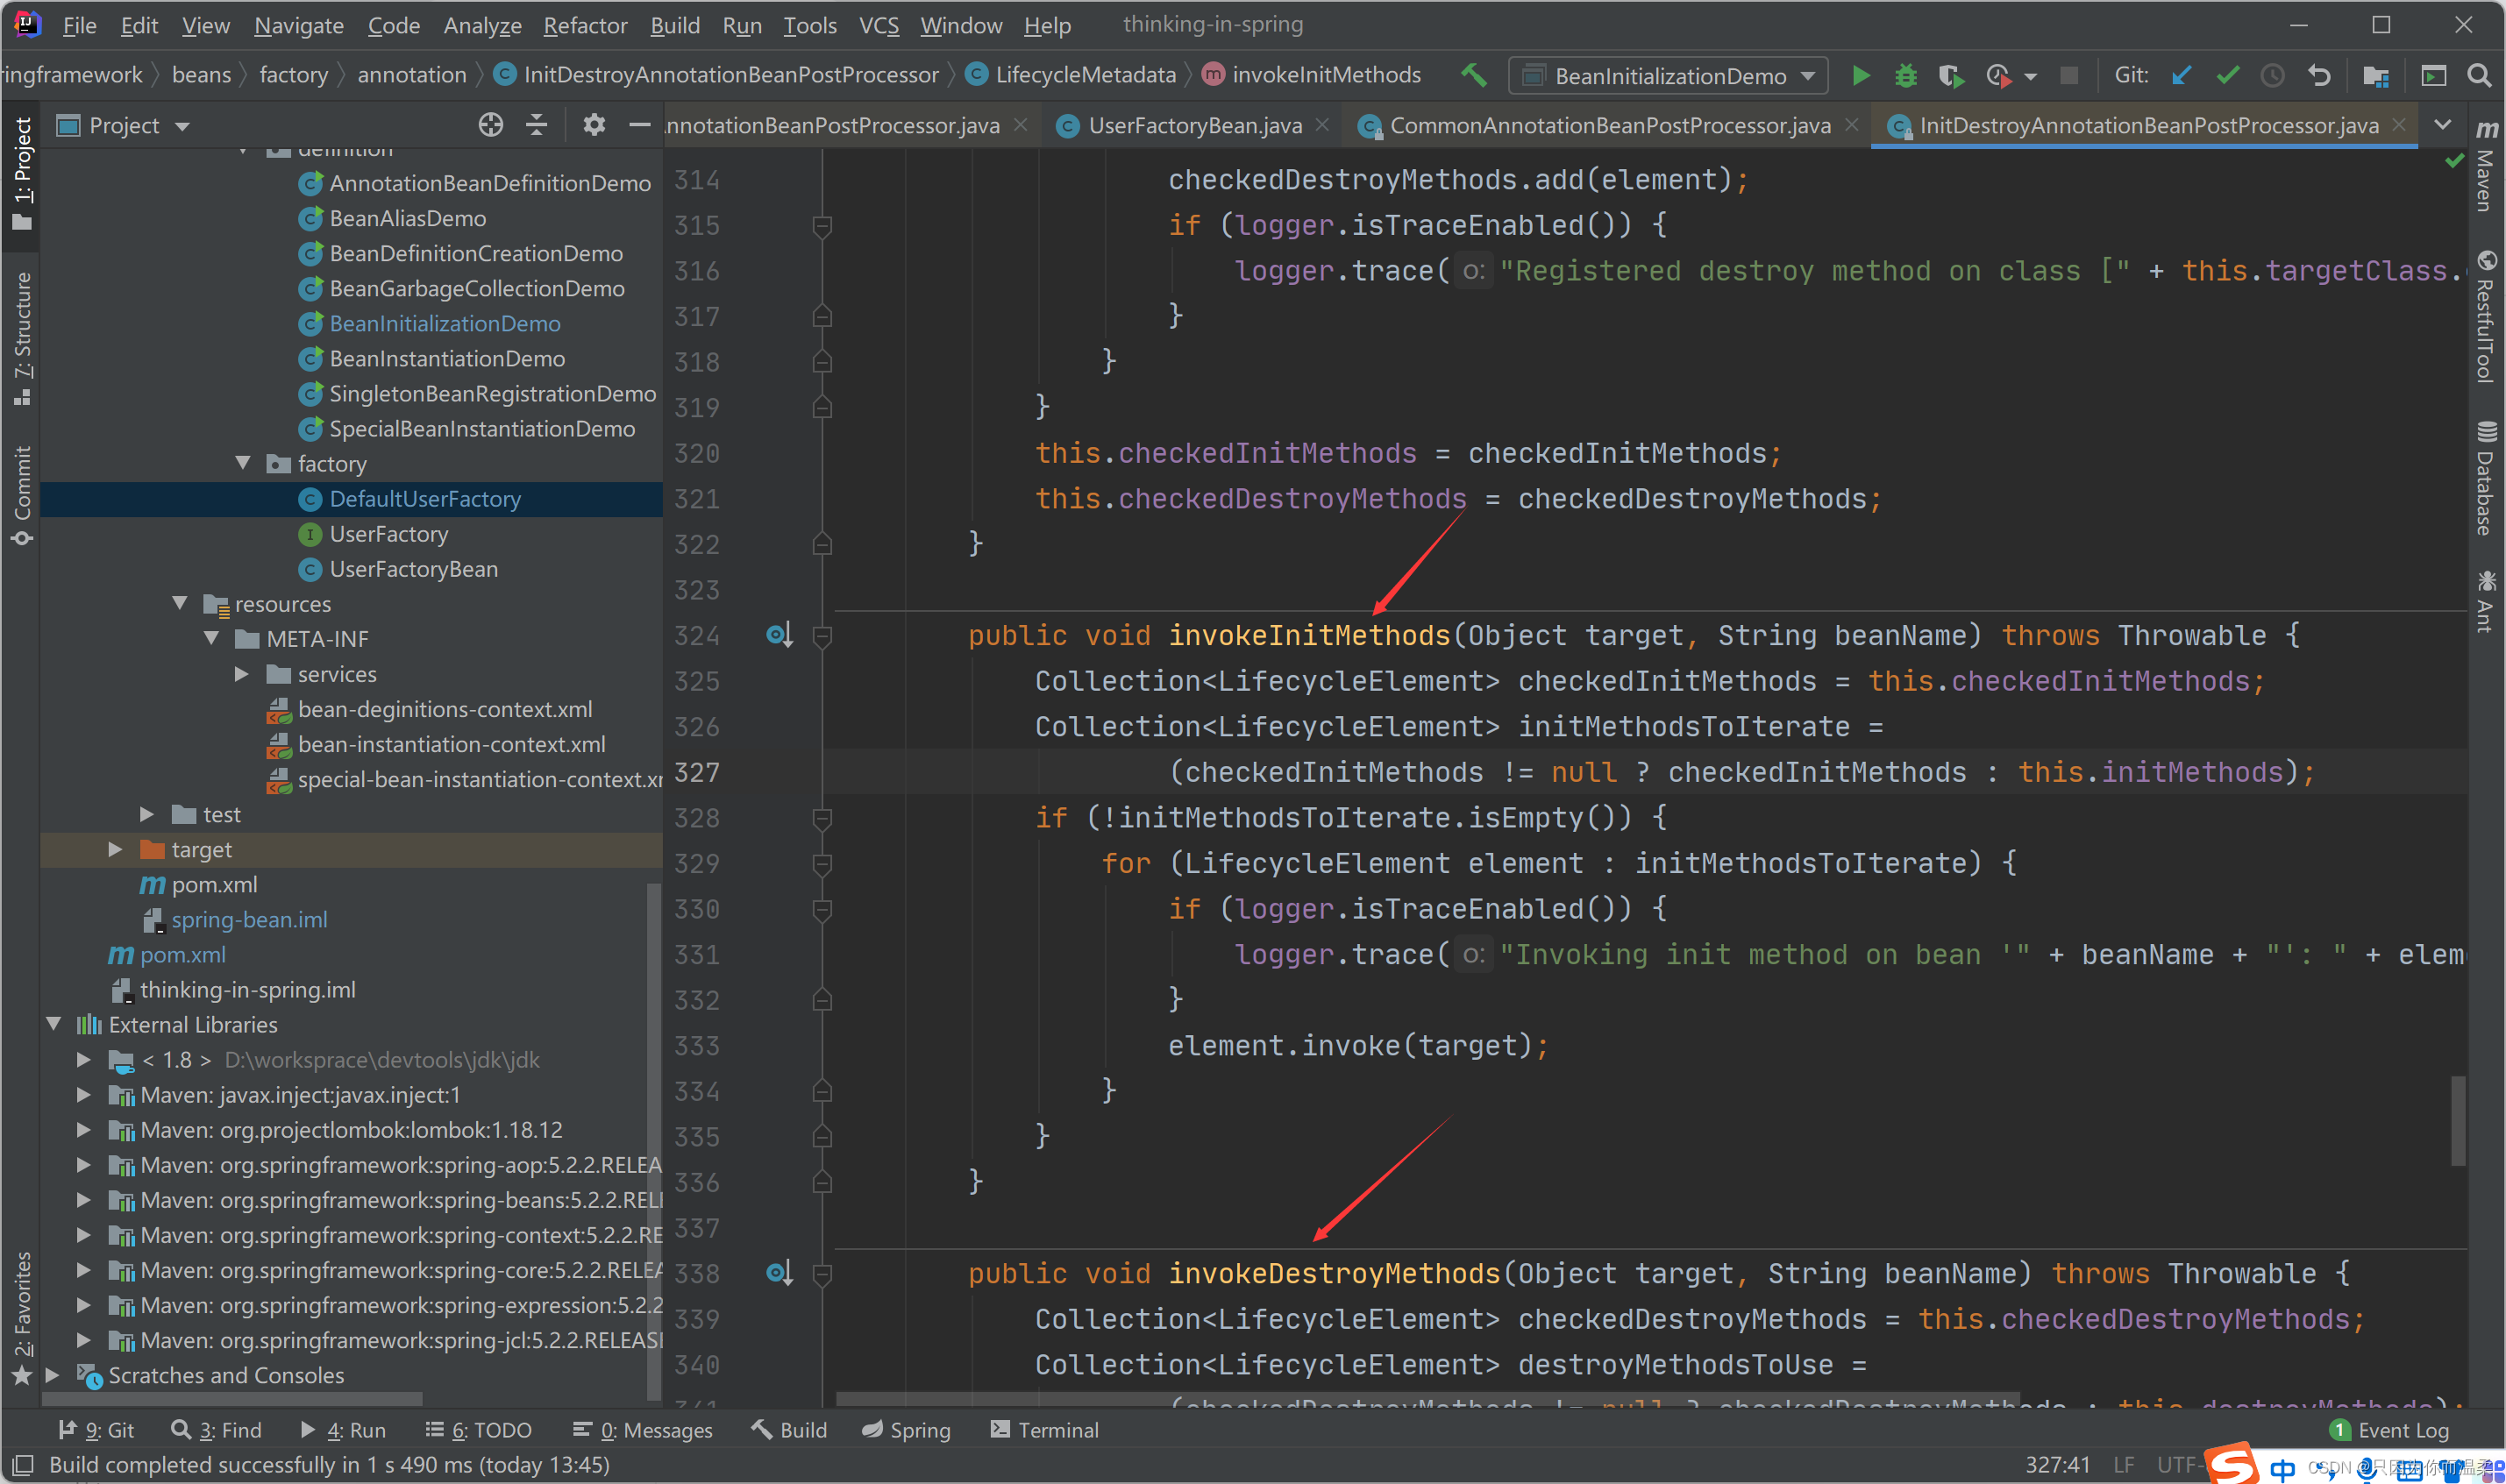Image resolution: width=2506 pixels, height=1484 pixels.
Task: Open the Refactor menu
Action: (x=585, y=25)
